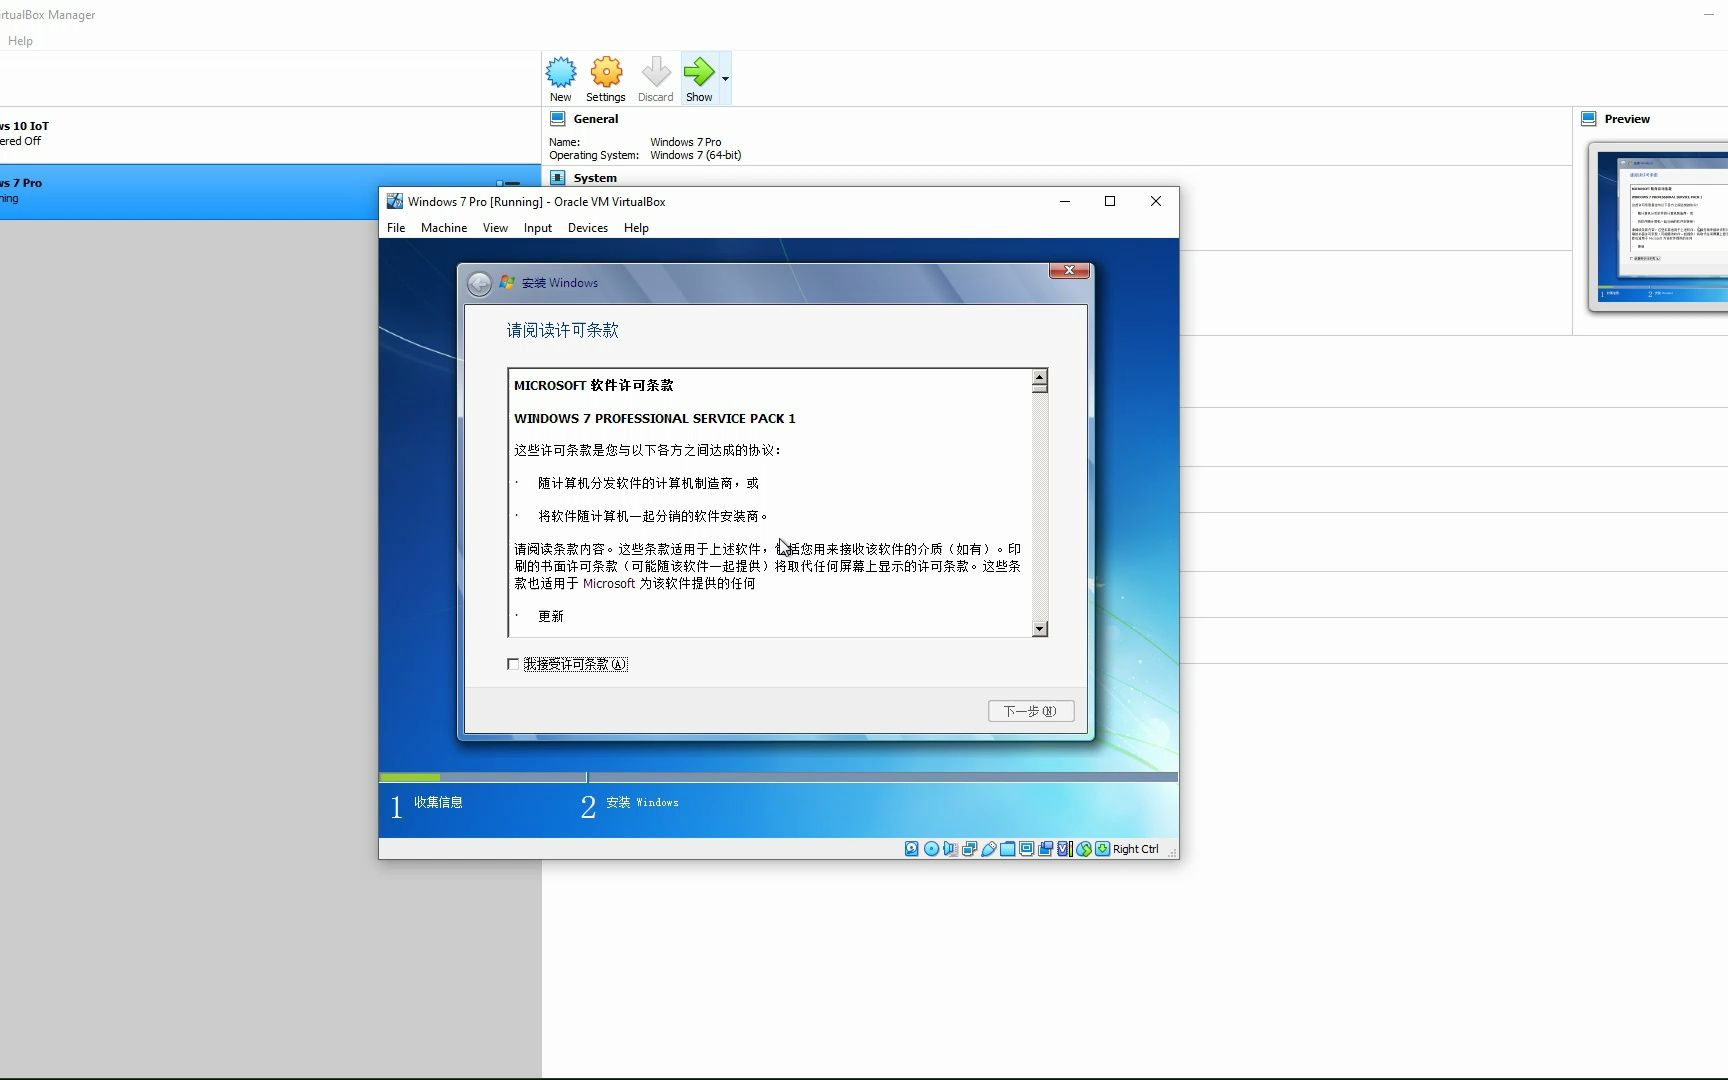Click the shared folders status icon
Viewport: 1728px width, 1080px height.
(1008, 848)
